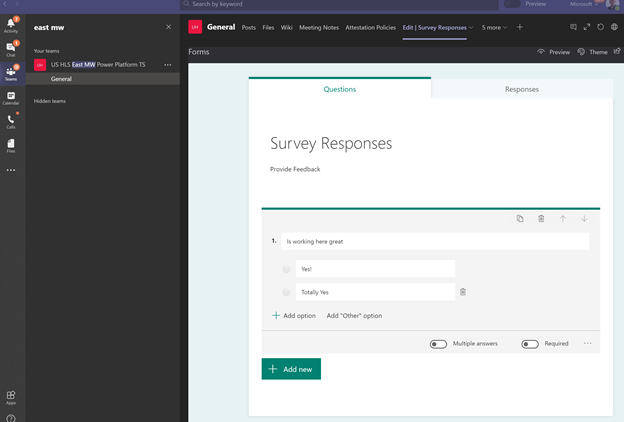
Task: Click Add option link
Action: point(294,315)
